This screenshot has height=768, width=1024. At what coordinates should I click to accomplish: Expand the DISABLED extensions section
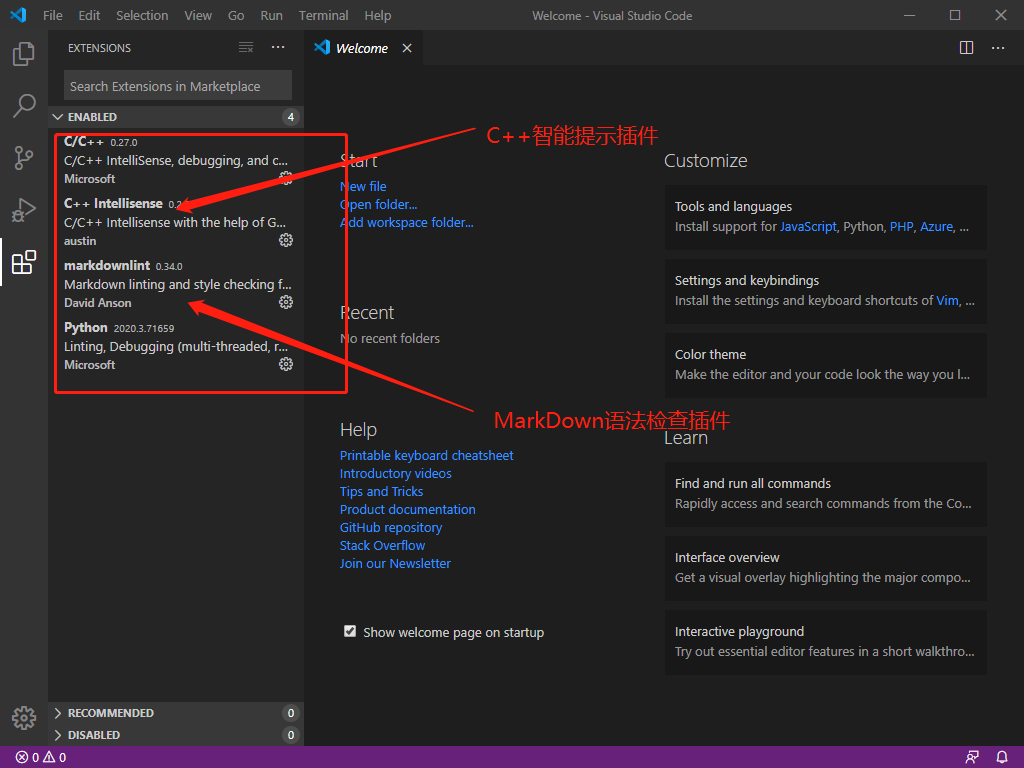(x=176, y=735)
